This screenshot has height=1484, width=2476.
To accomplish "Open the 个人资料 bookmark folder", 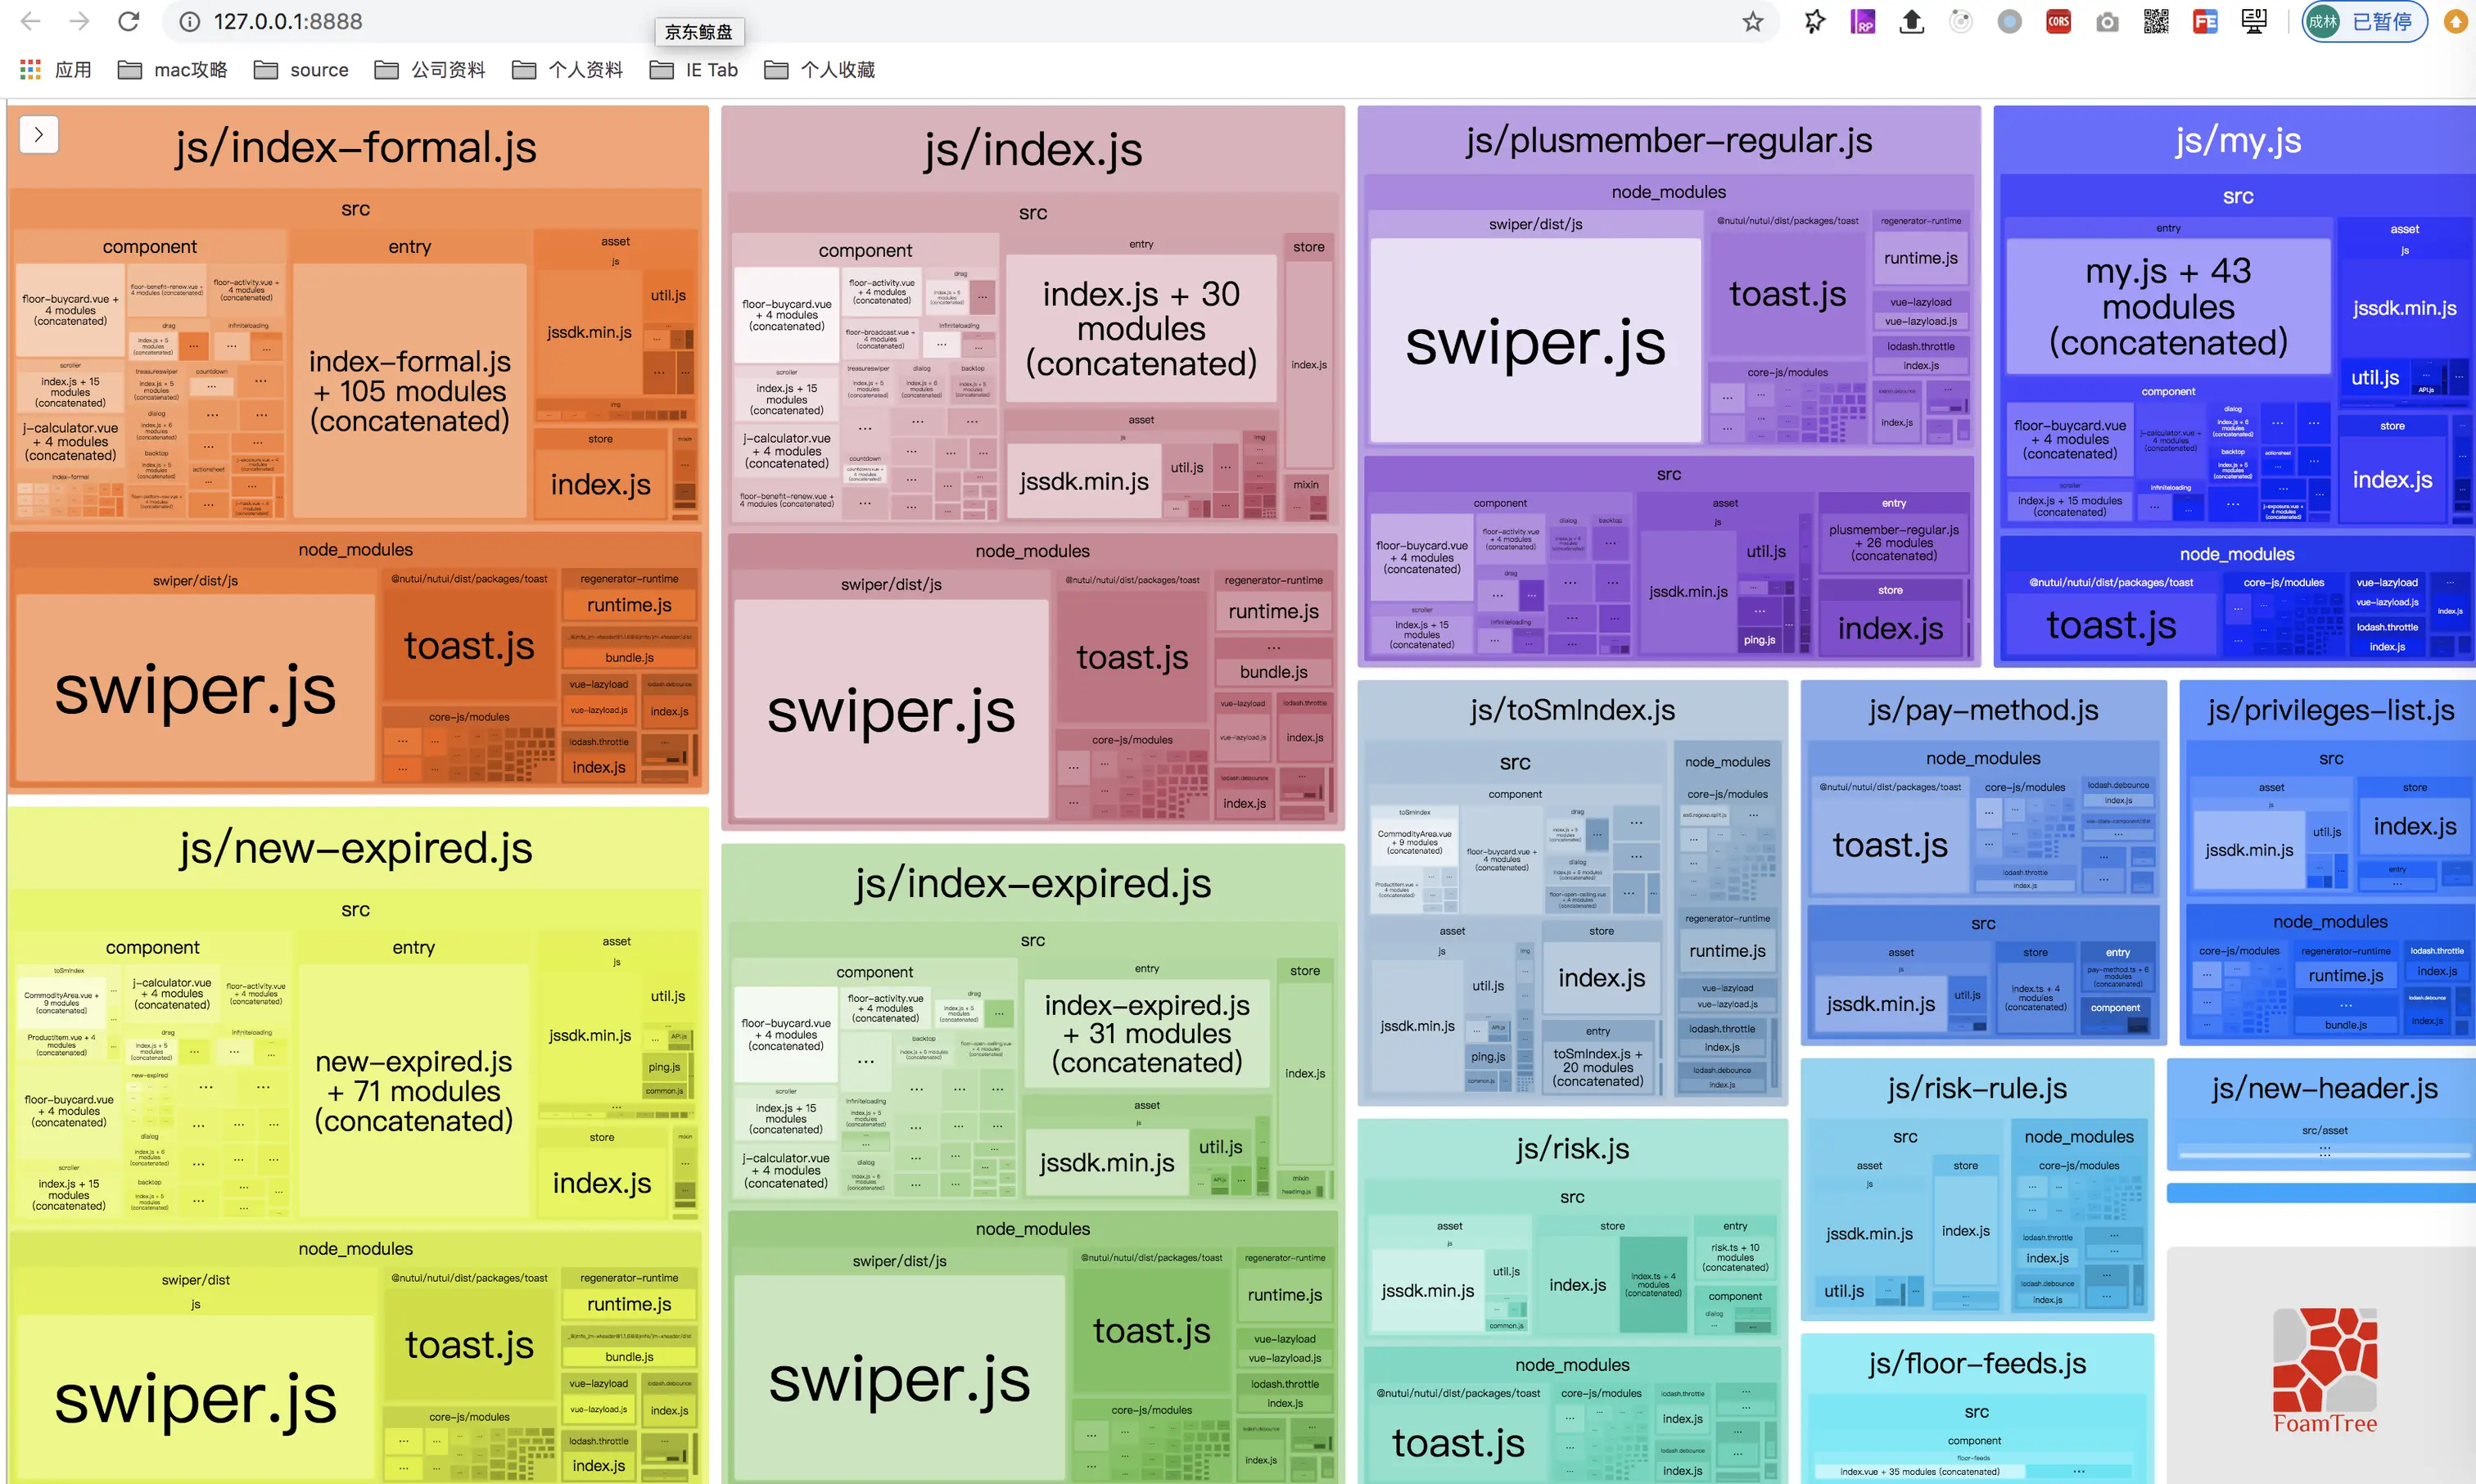I will pos(567,70).
